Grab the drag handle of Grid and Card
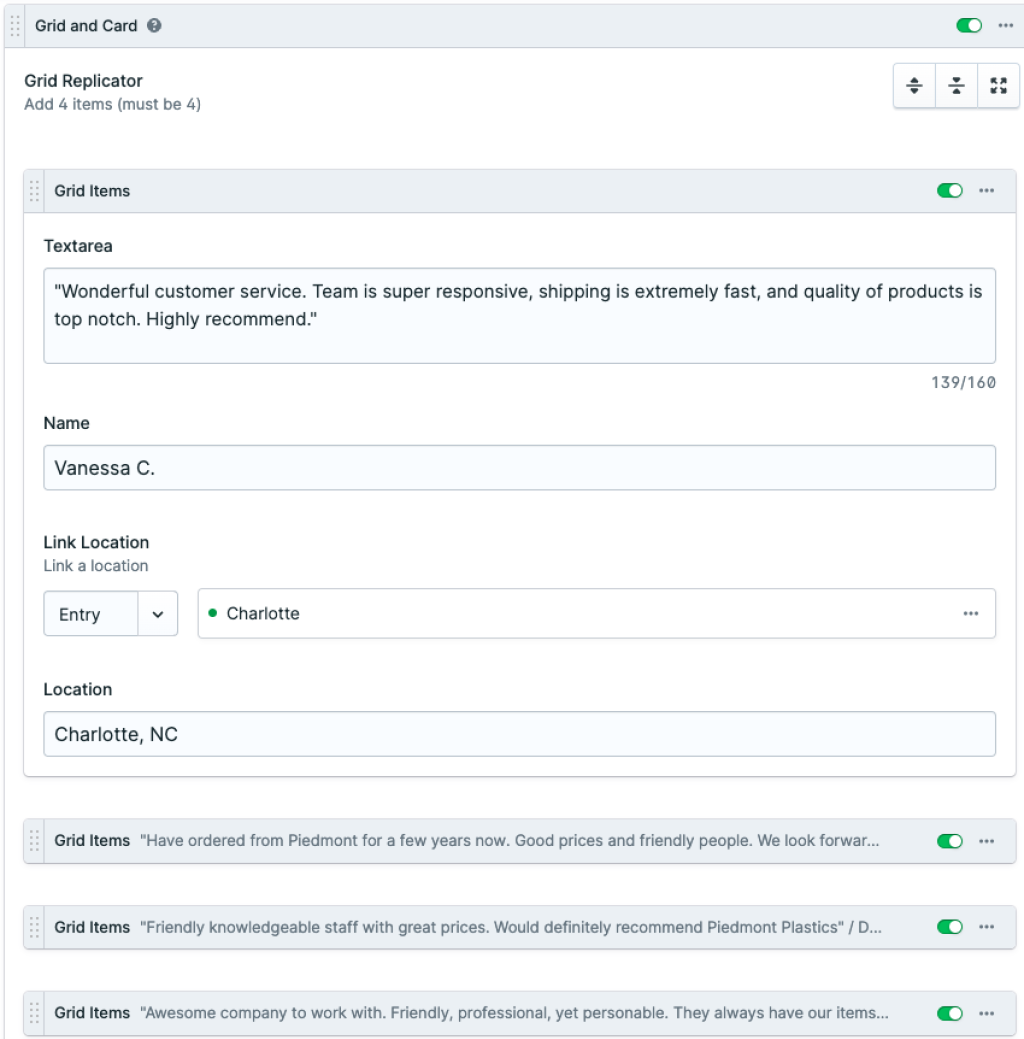The width and height of the screenshot is (1024, 1039). (x=14, y=26)
